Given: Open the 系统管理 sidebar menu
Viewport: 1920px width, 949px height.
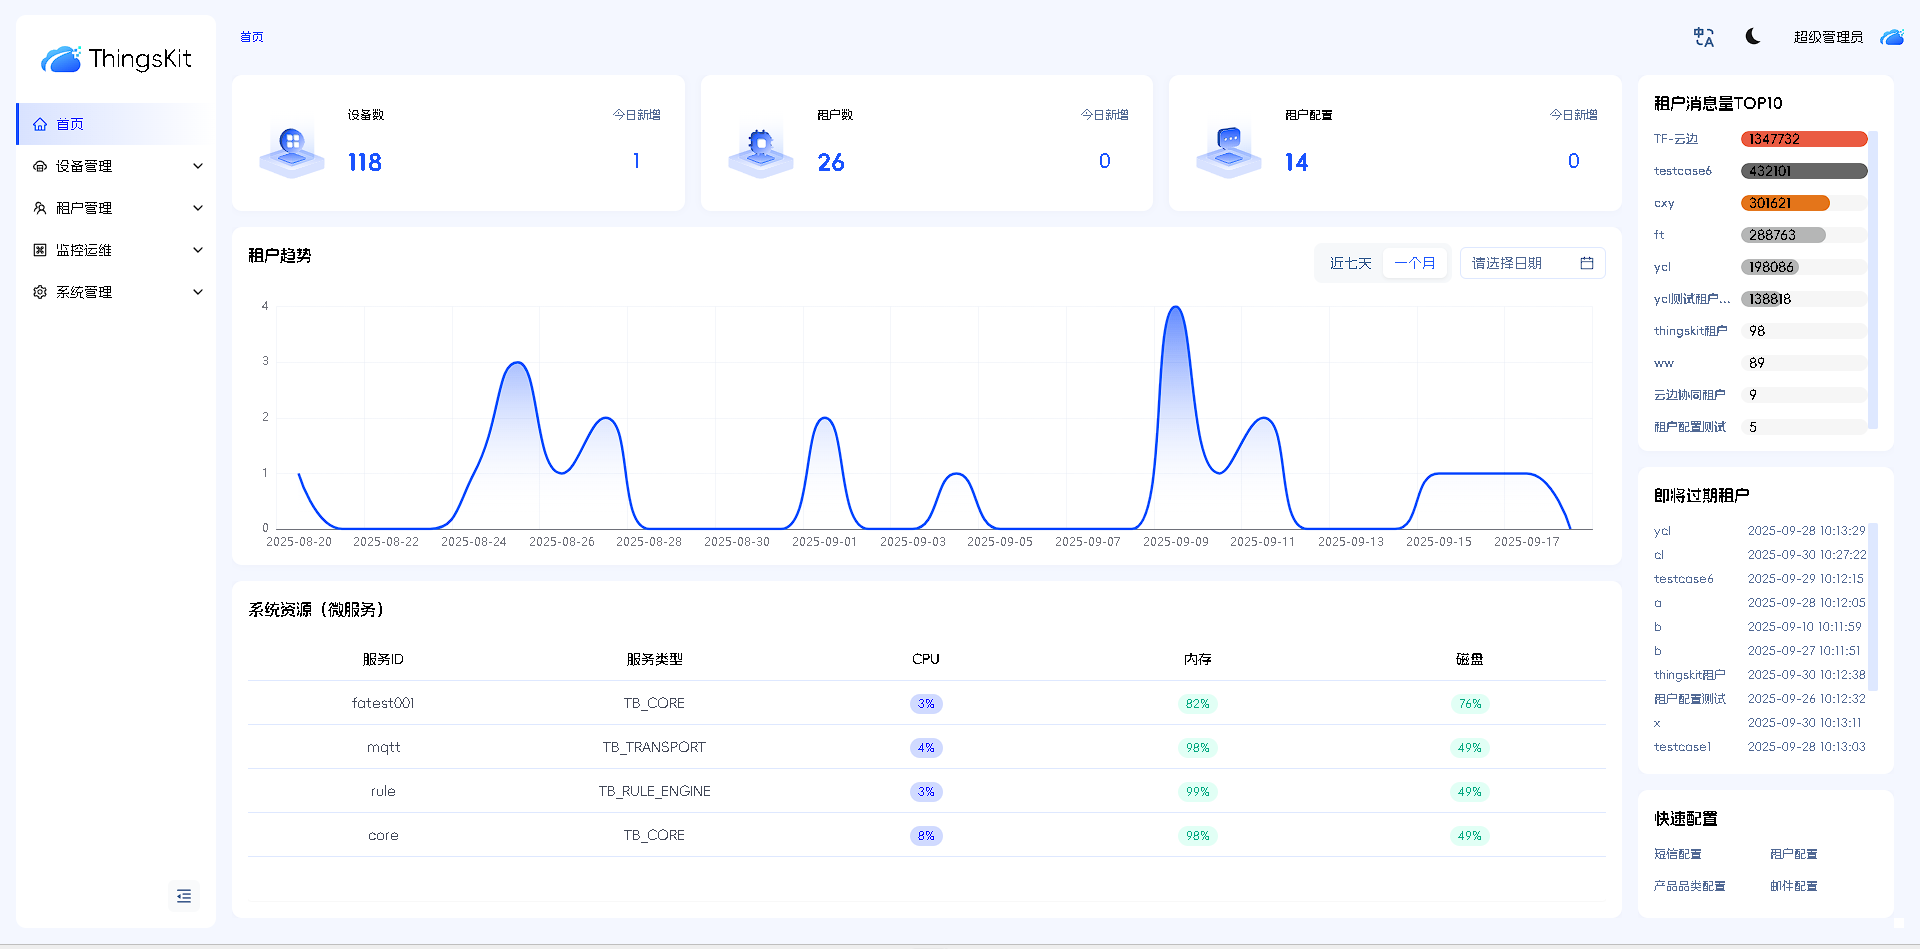Looking at the screenshot, I should (x=116, y=292).
